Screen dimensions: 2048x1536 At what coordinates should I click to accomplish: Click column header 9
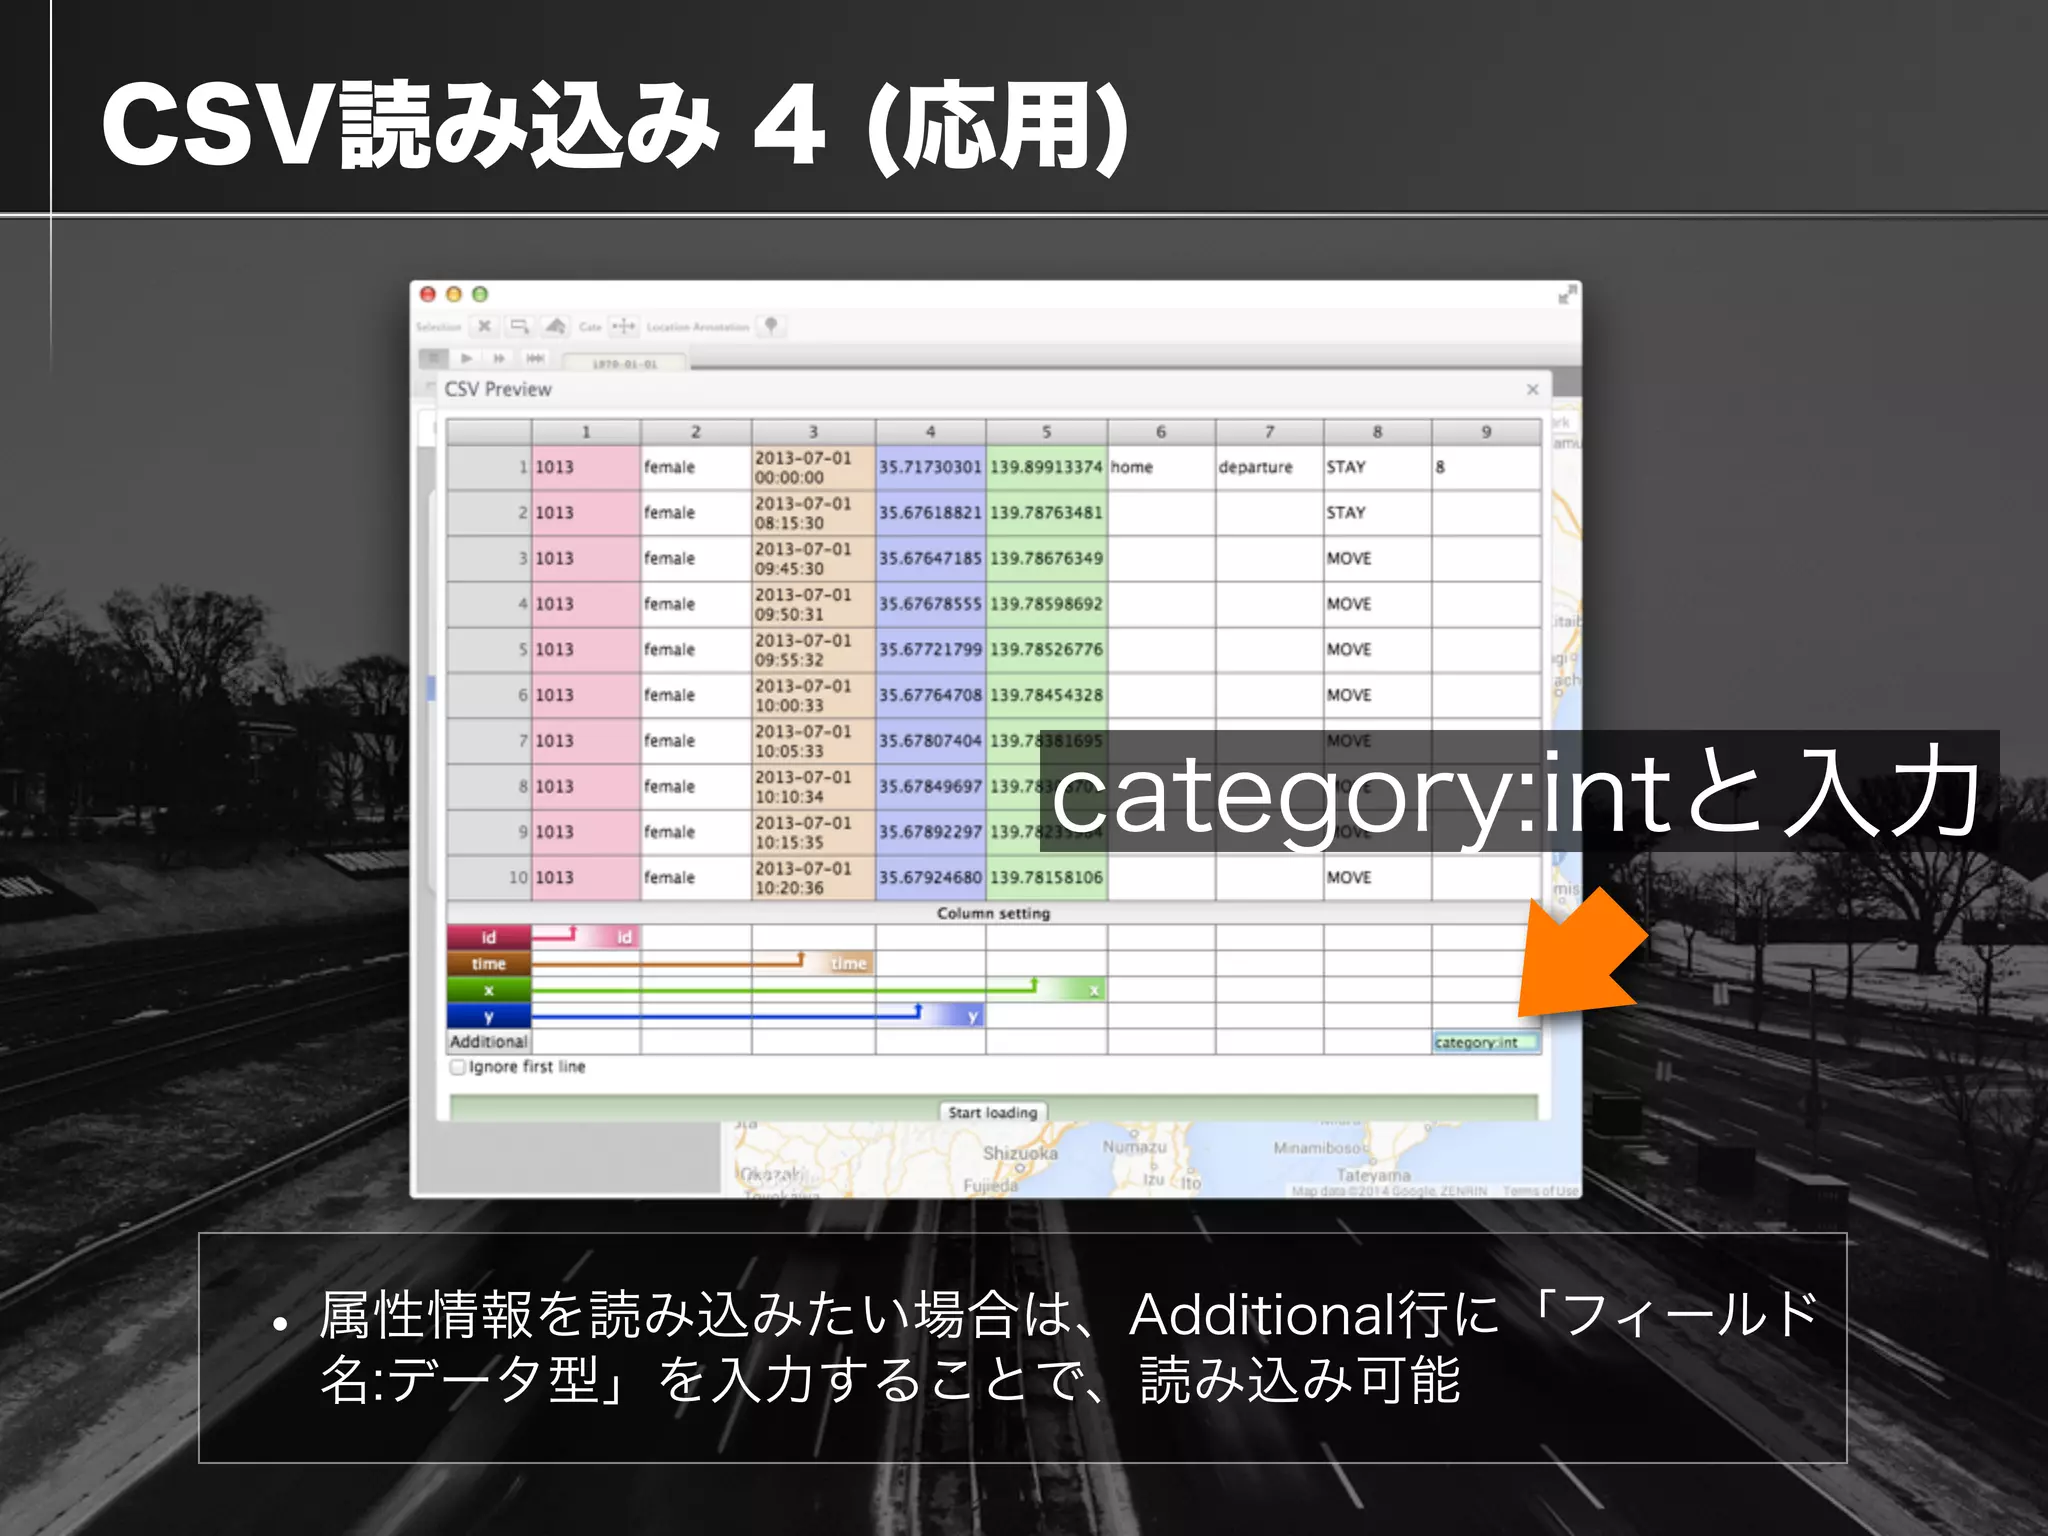pos(1486,432)
